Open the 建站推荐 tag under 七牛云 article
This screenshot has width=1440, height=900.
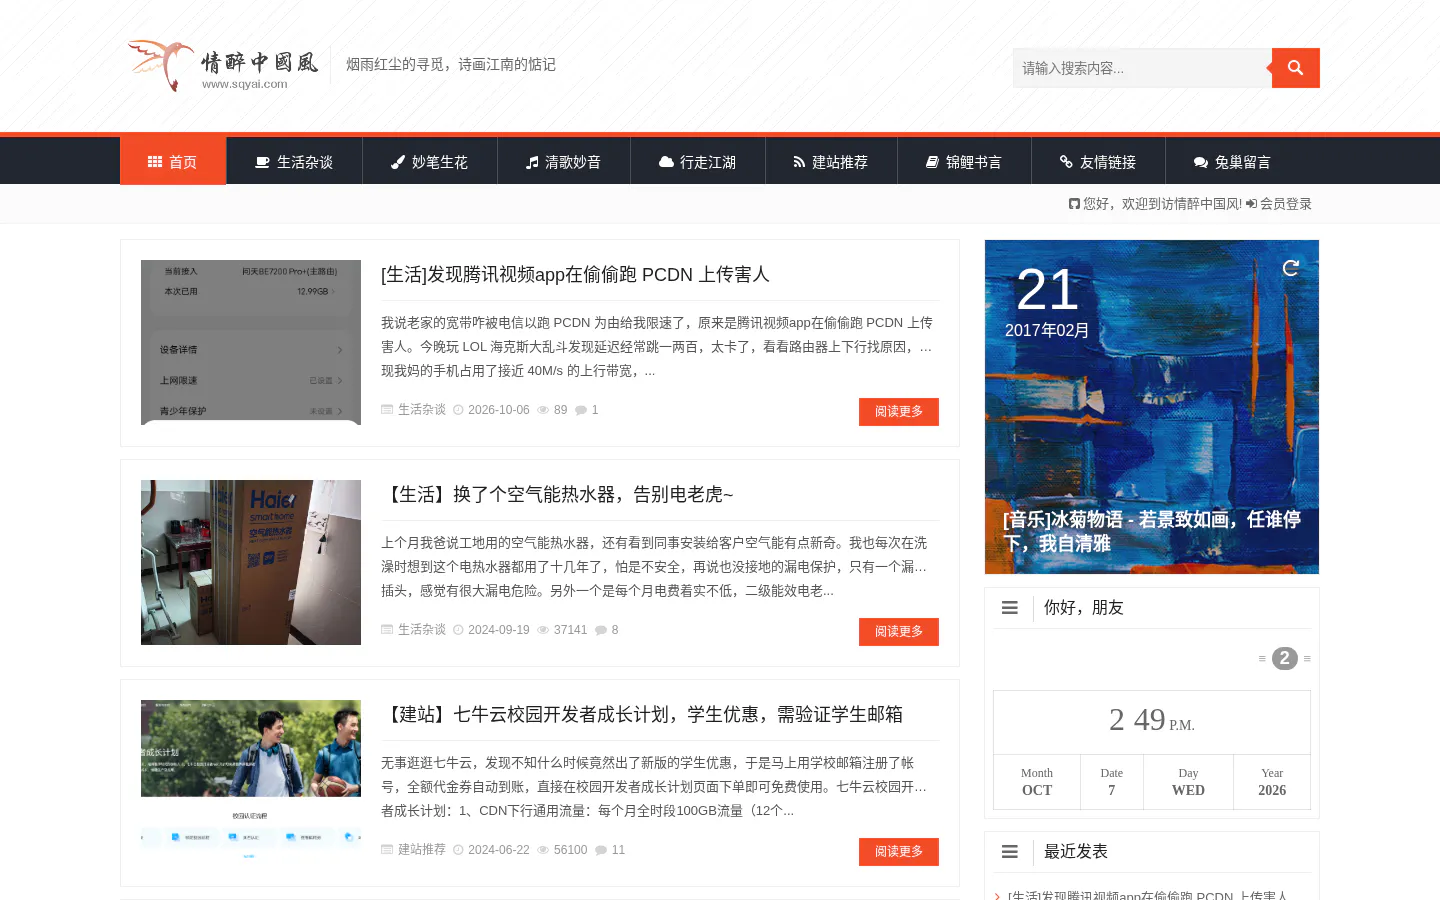(x=422, y=850)
